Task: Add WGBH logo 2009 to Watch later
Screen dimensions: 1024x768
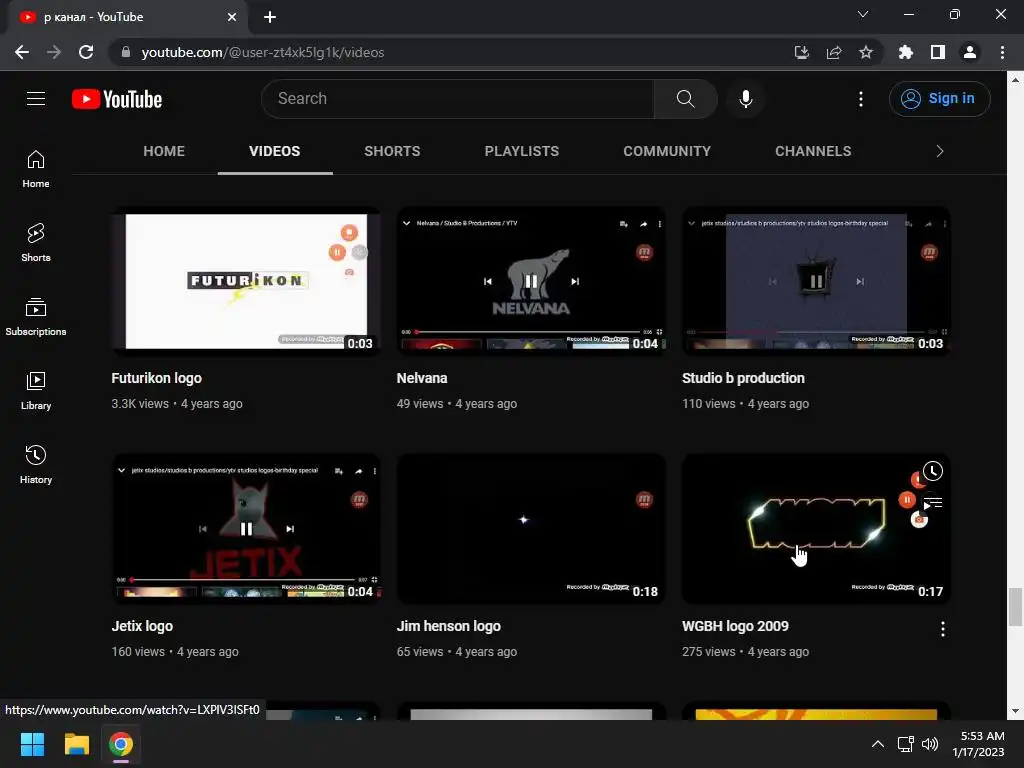Action: [x=933, y=471]
